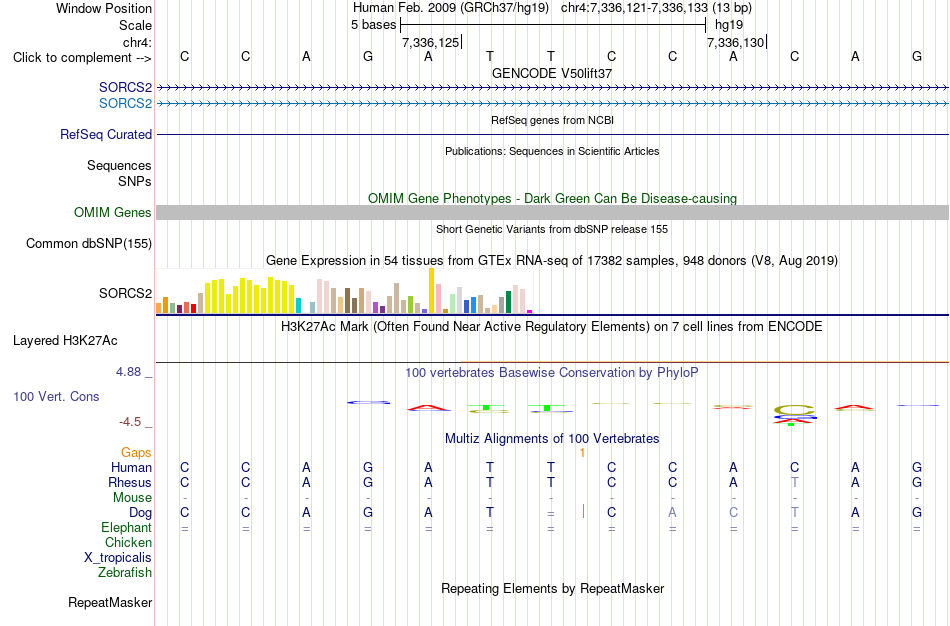The width and height of the screenshot is (950, 626).
Task: Click 'OMIM Gene Phenotypes' green track title
Action: [x=552, y=198]
